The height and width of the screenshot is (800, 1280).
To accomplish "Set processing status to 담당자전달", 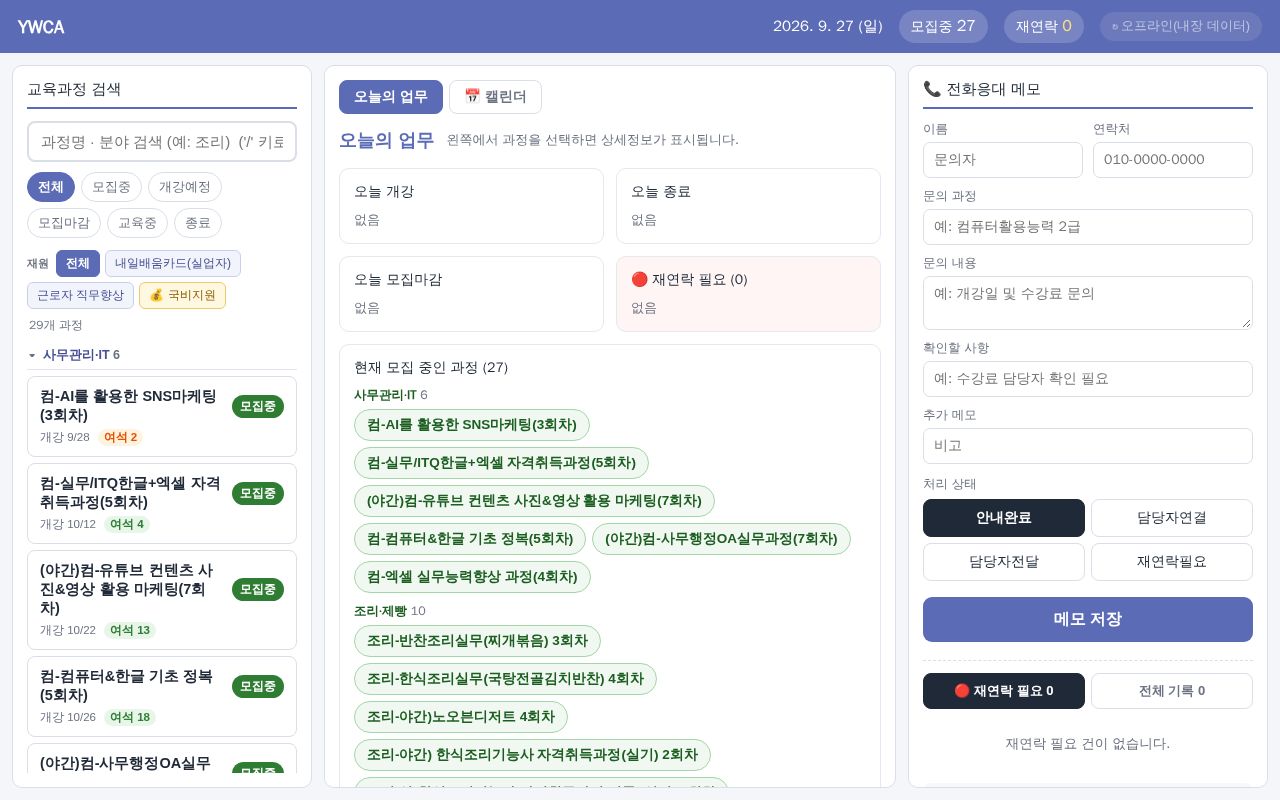I will click(1004, 562).
